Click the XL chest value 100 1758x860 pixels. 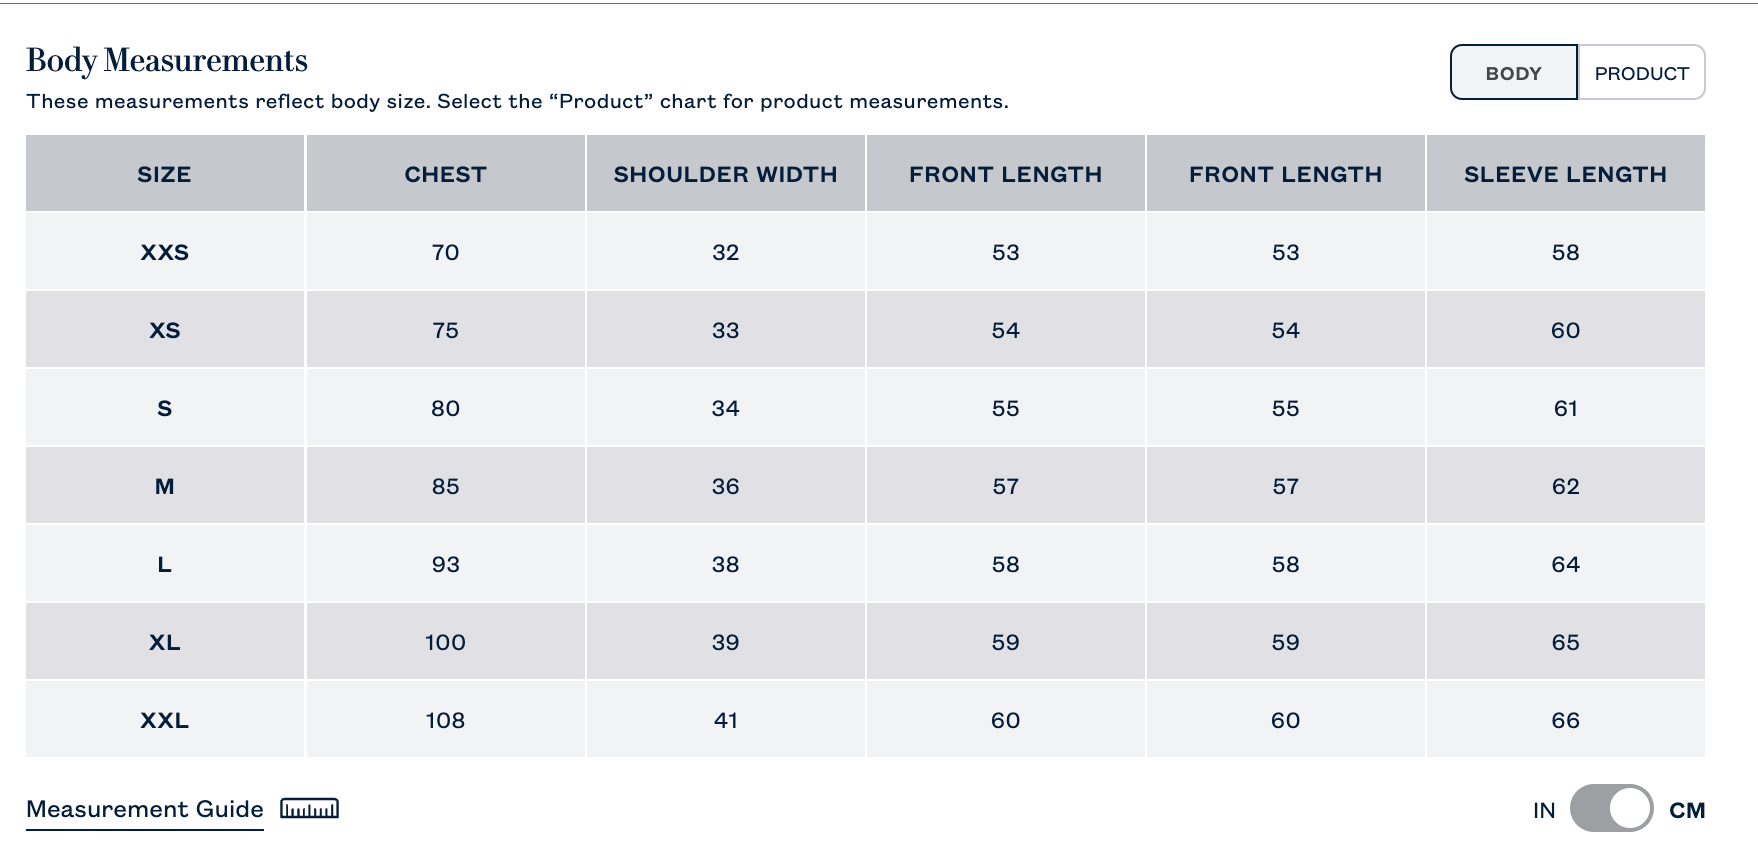(445, 642)
